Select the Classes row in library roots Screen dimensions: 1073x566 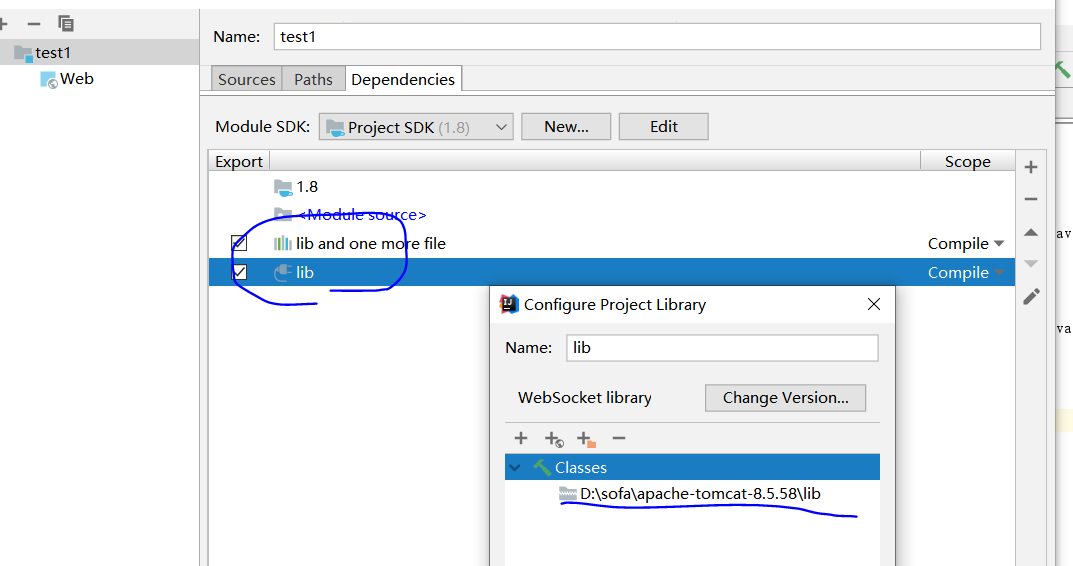point(693,467)
